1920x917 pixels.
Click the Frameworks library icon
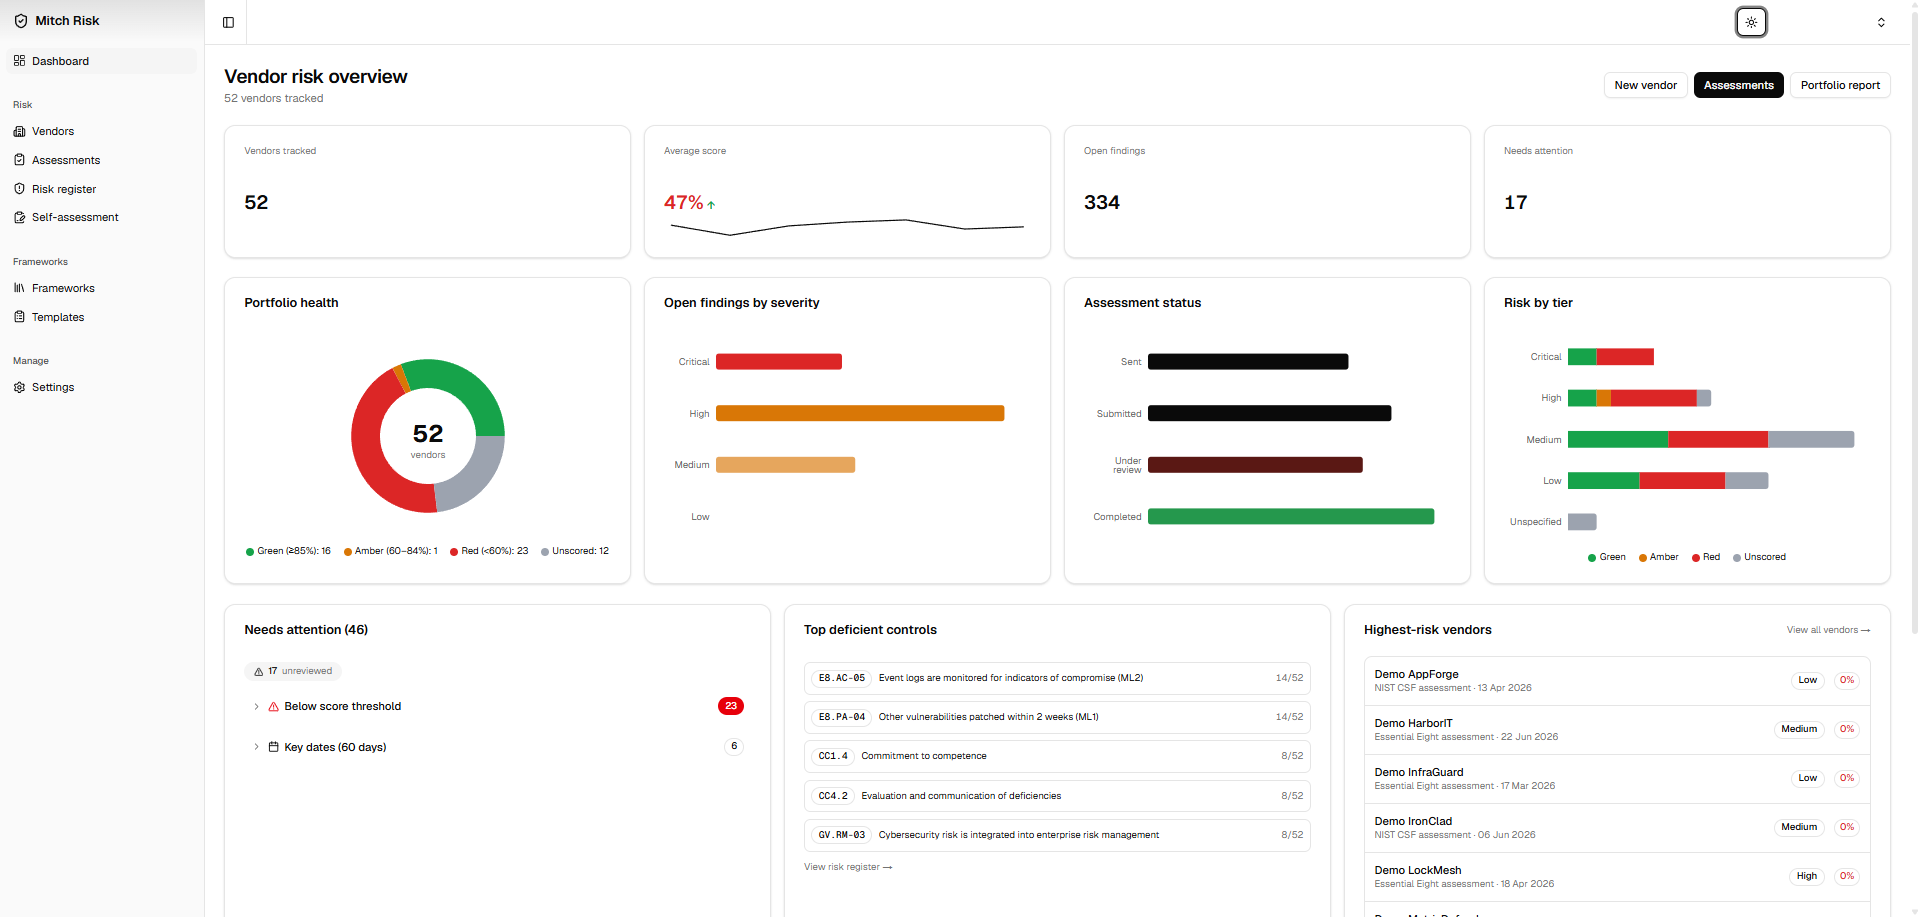coord(19,288)
